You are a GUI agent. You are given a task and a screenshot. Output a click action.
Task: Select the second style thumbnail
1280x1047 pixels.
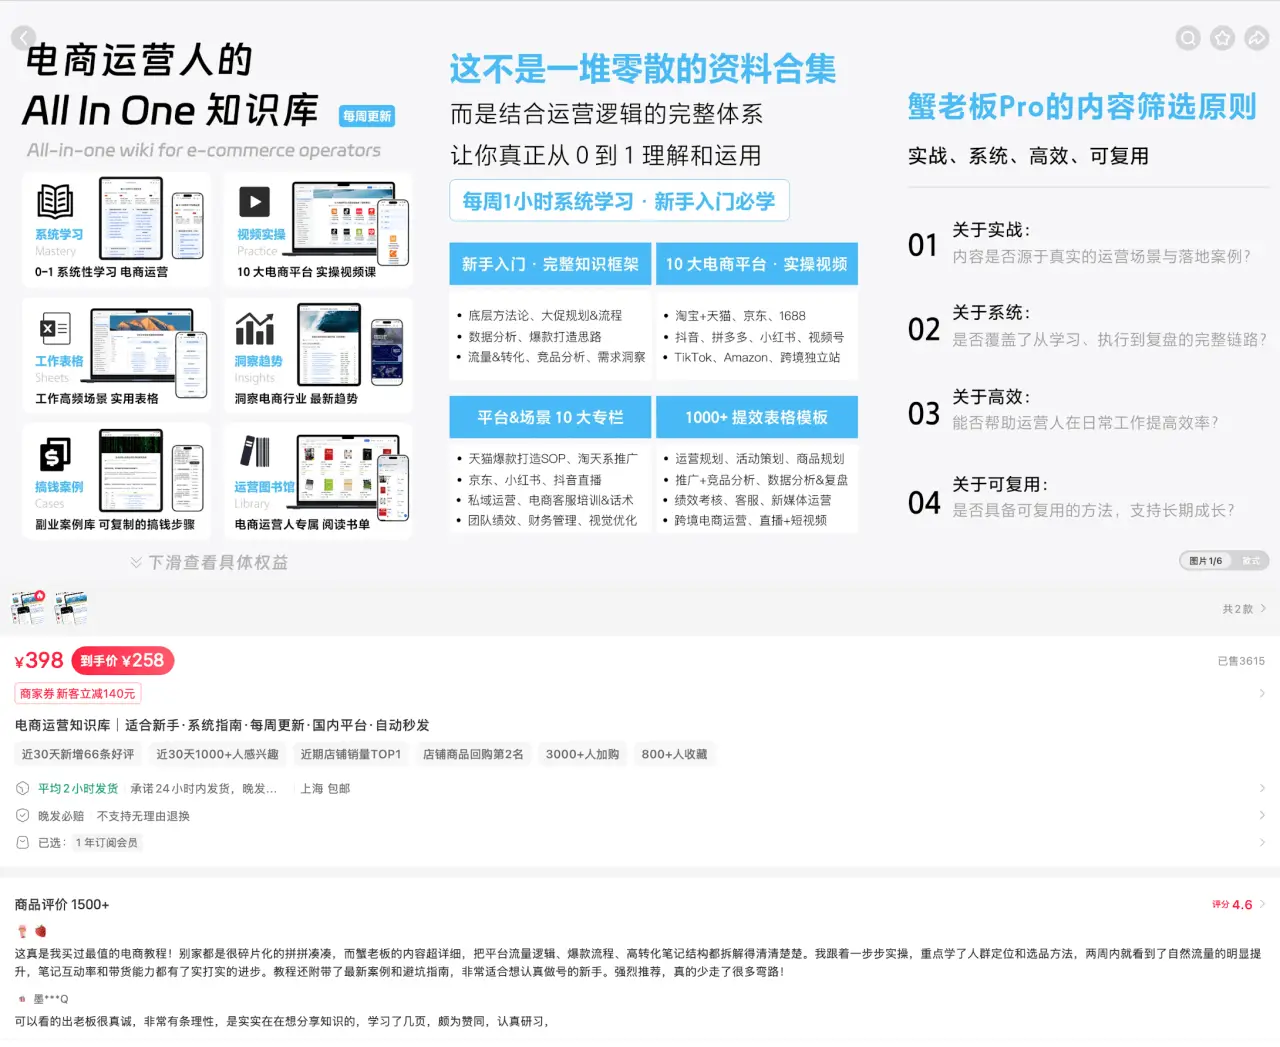pos(71,608)
